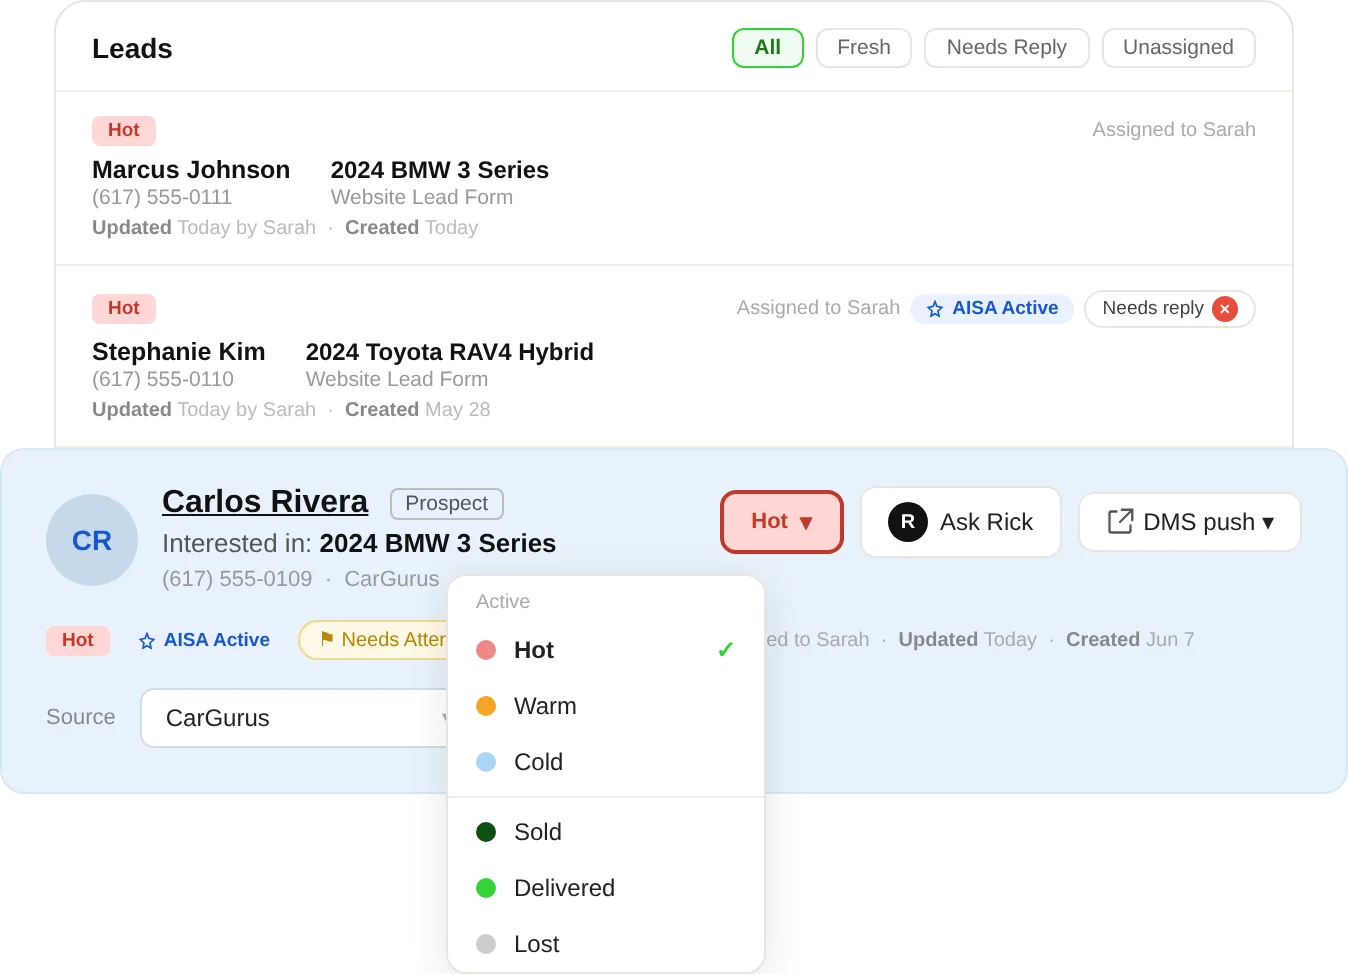Click the flag icon in Needs Attention tag
Image resolution: width=1348 pixels, height=974 pixels.
[327, 638]
